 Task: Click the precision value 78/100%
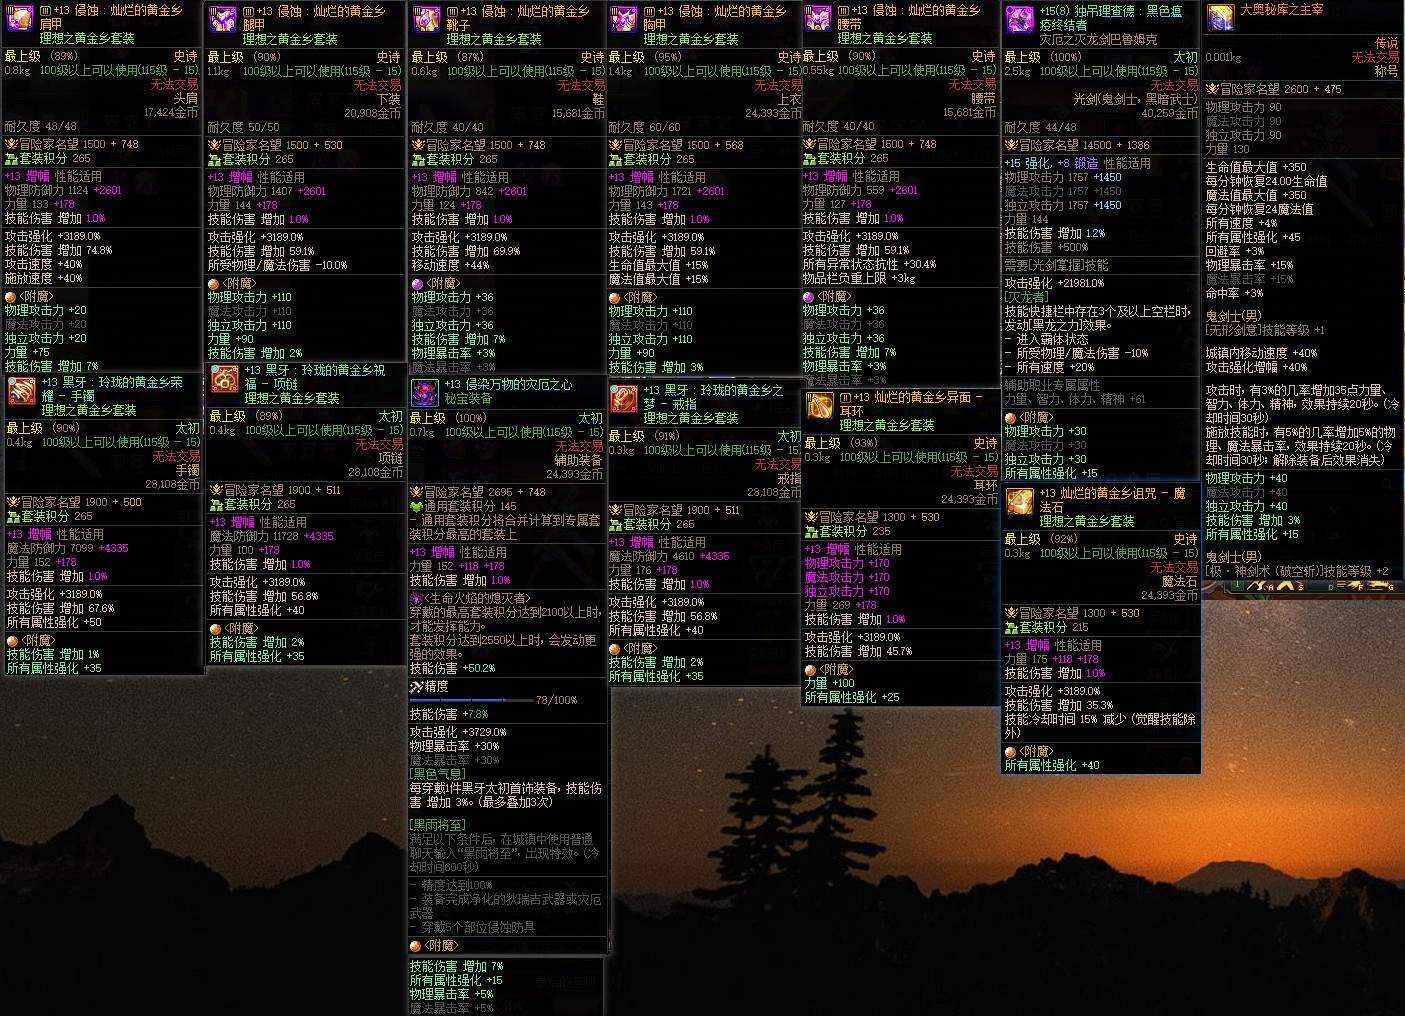[x=557, y=700]
